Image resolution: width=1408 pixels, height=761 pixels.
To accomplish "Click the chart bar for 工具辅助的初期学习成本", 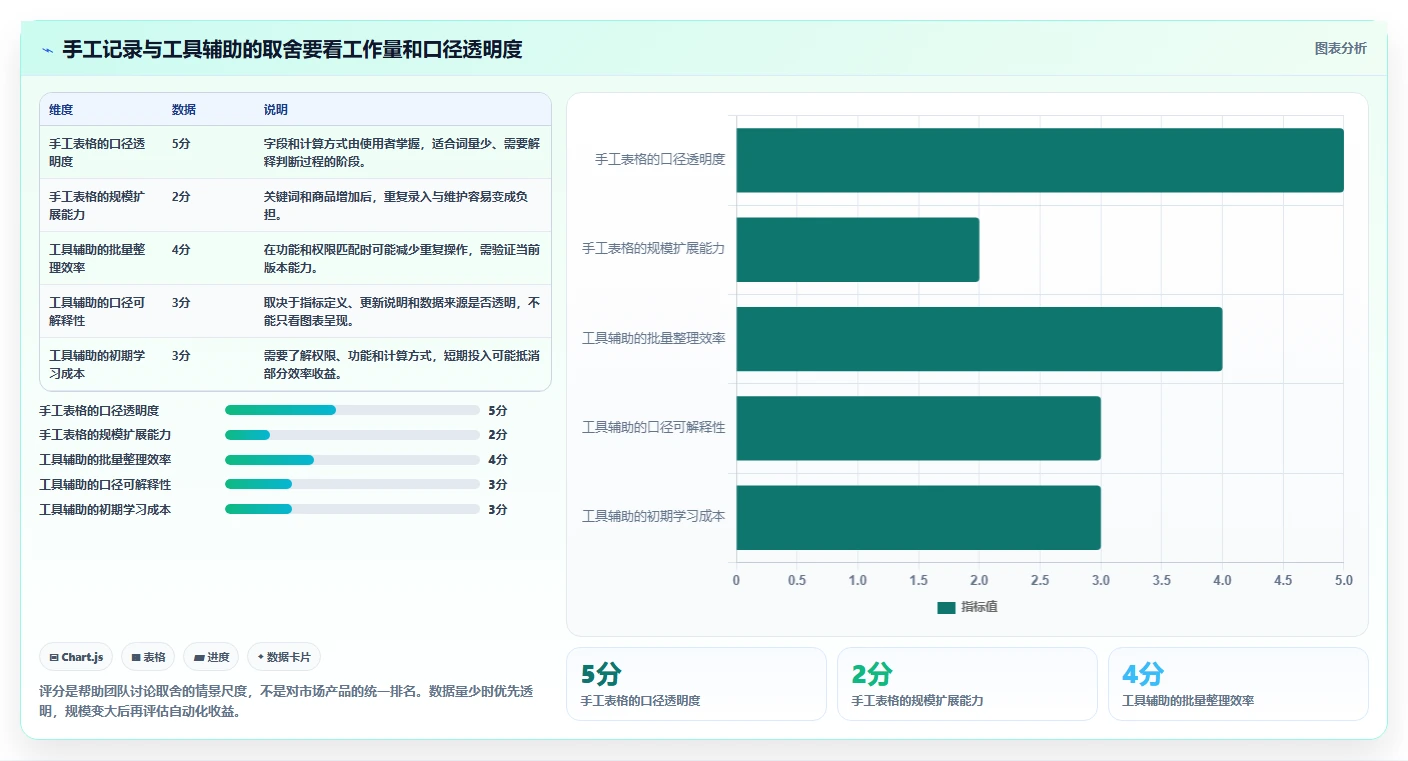I will coord(918,517).
